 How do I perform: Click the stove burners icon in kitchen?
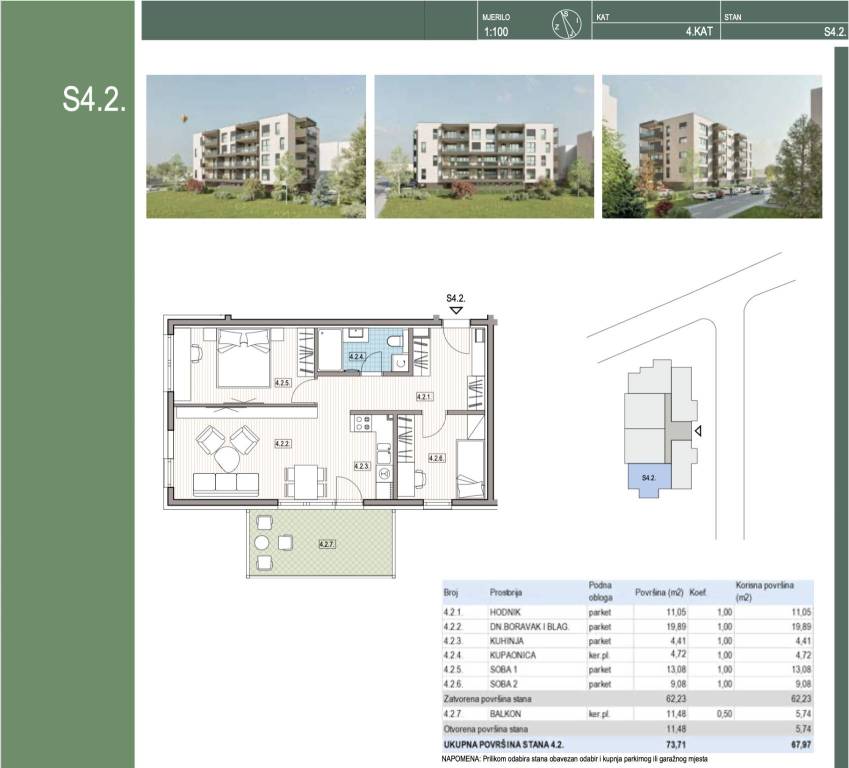[362, 424]
